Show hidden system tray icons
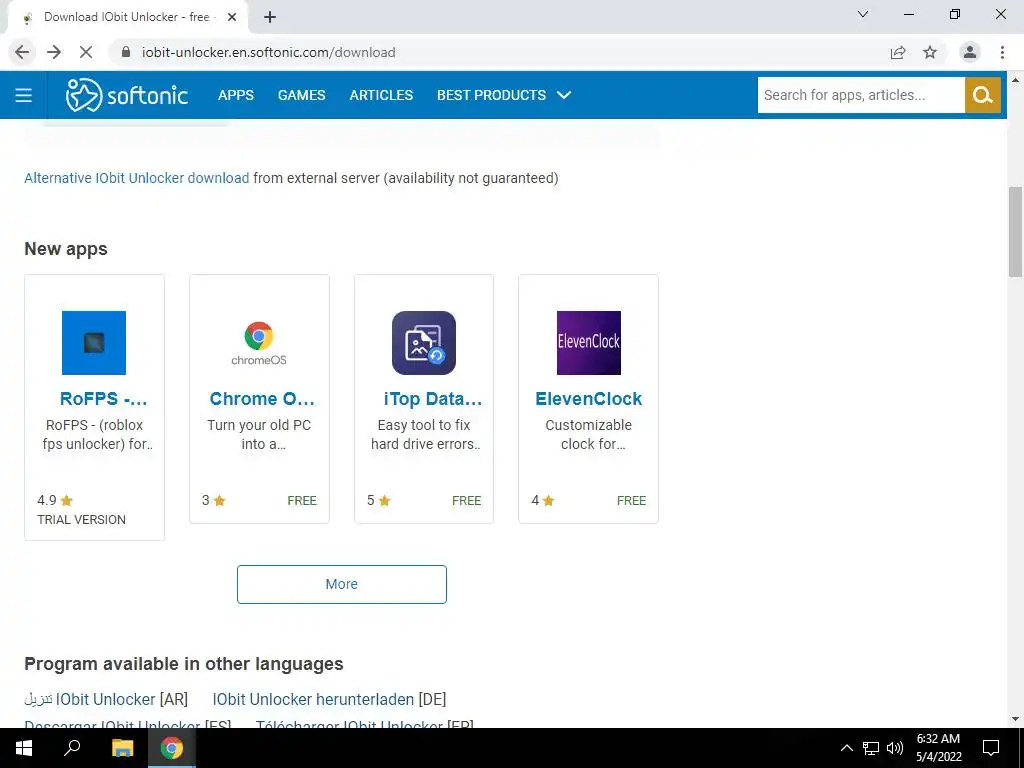Viewport: 1024px width, 768px height. 846,748
